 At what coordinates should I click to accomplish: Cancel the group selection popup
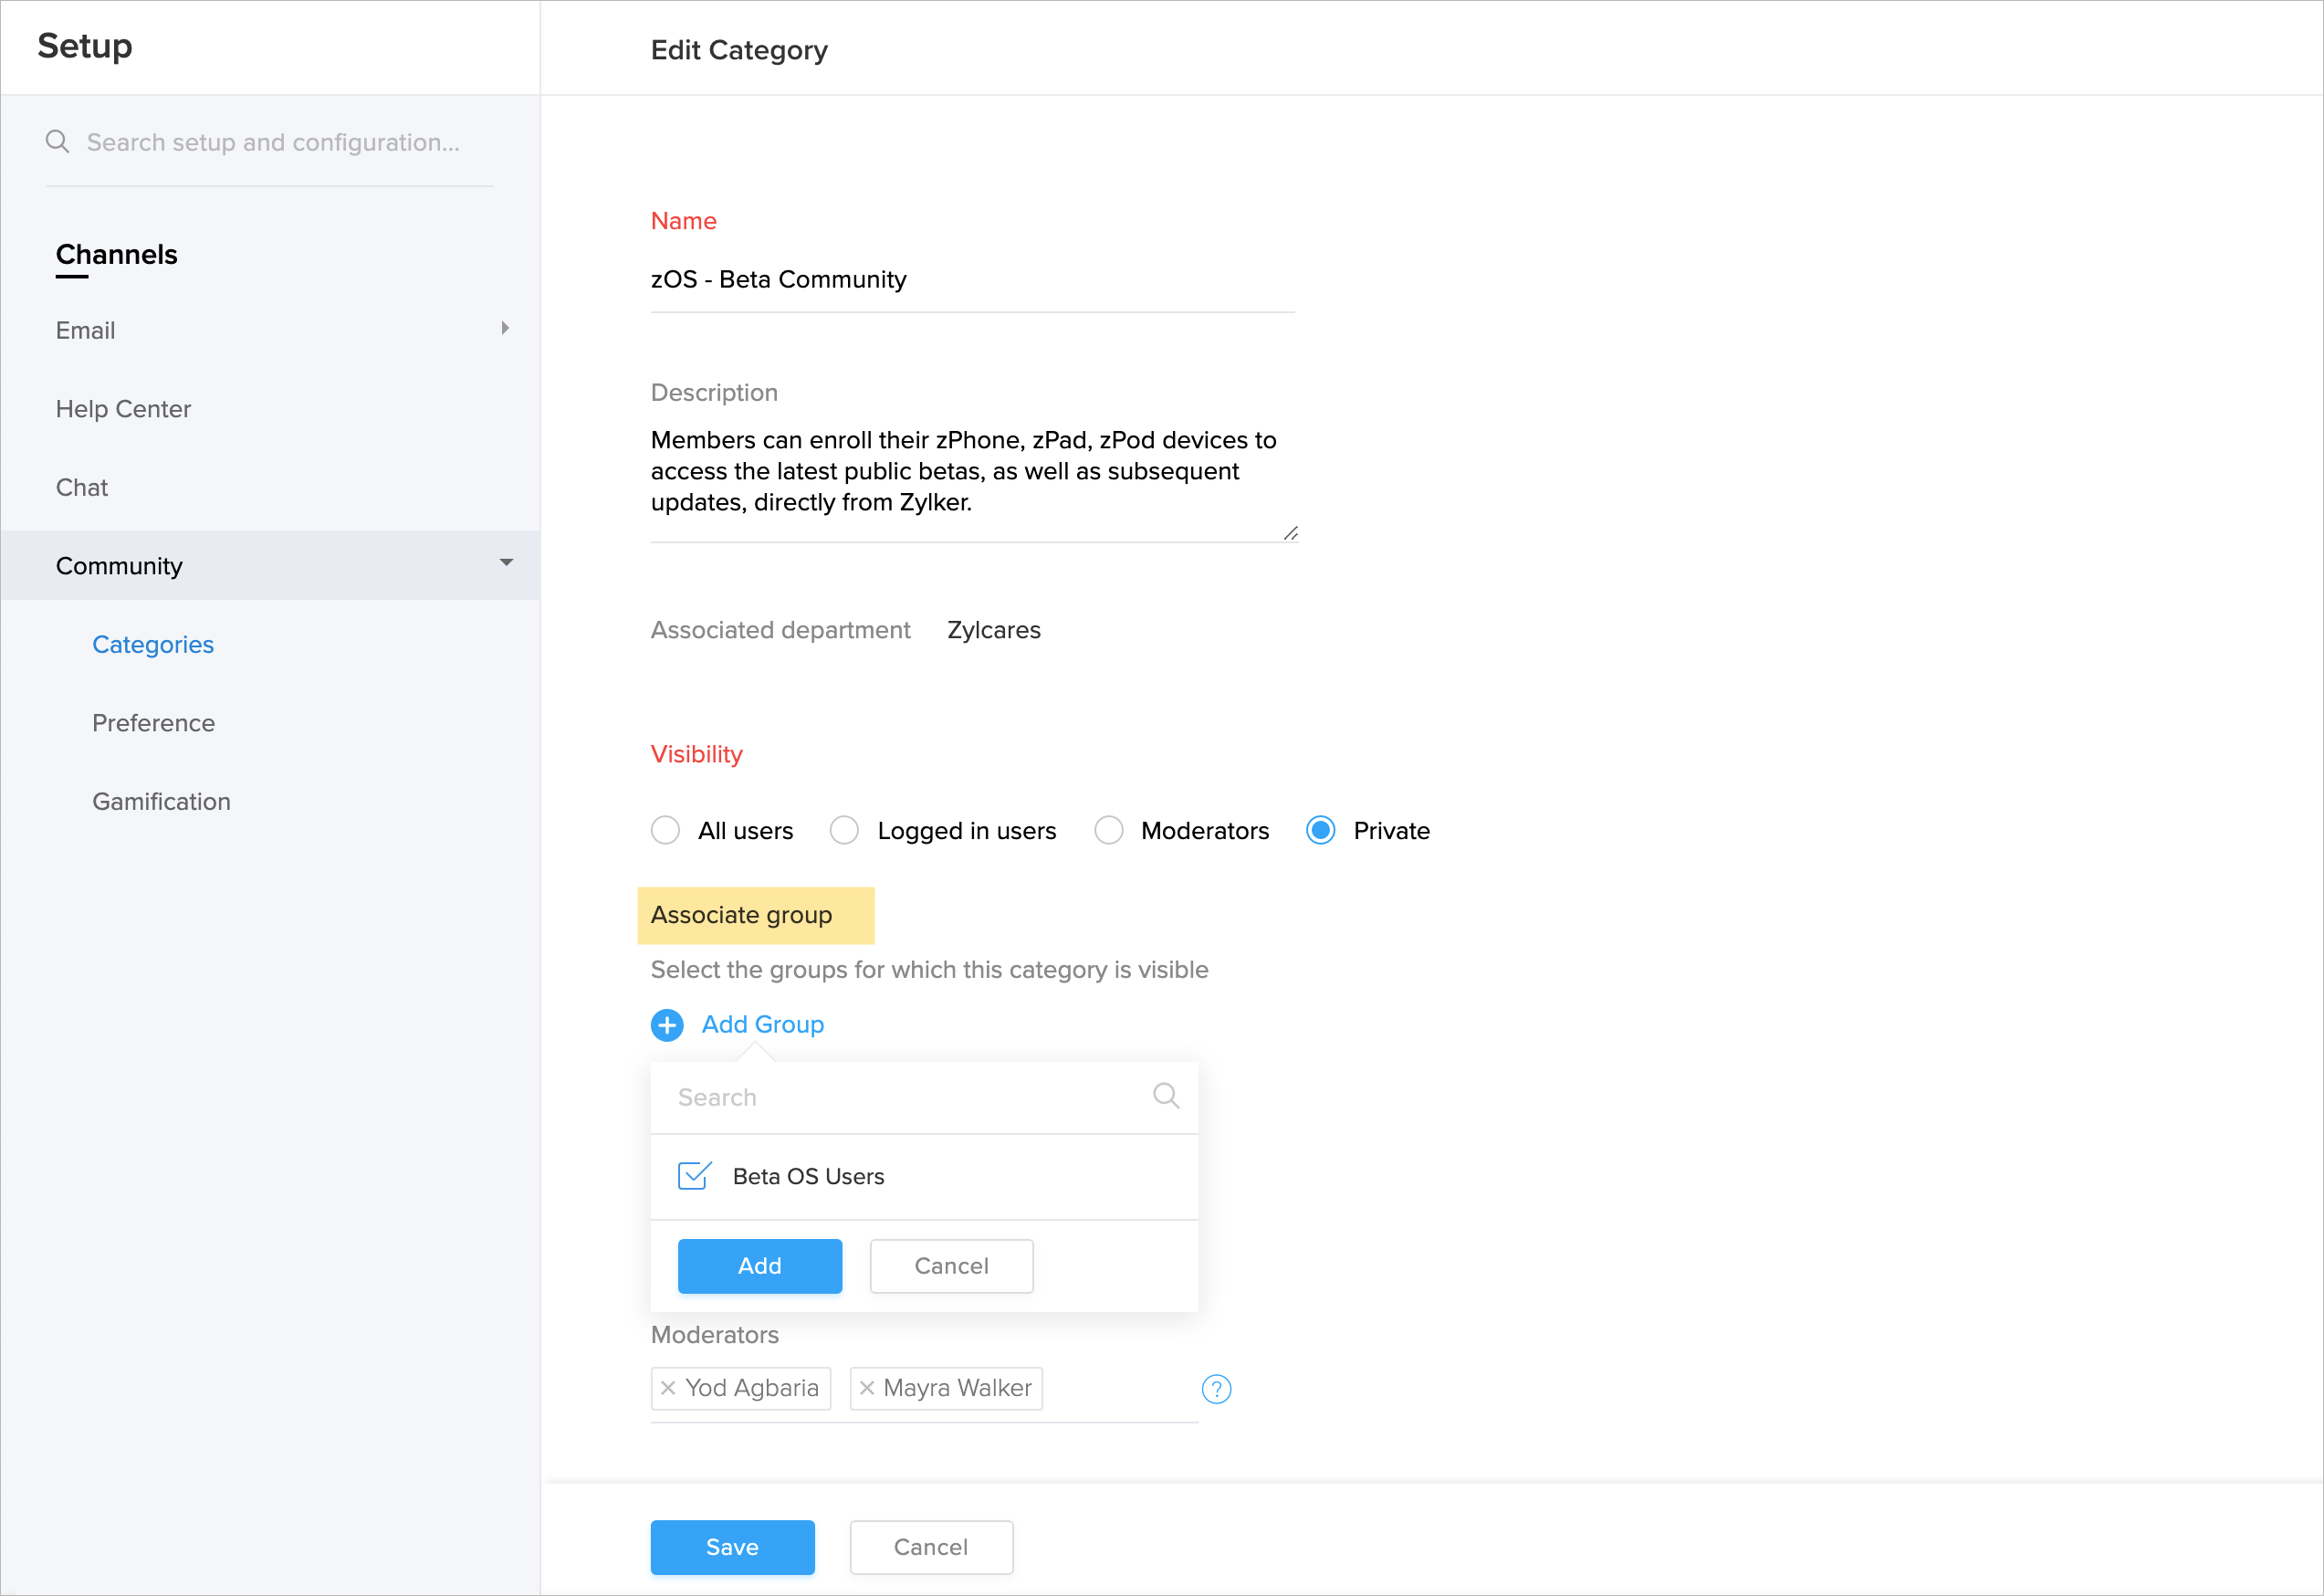pyautogui.click(x=951, y=1266)
